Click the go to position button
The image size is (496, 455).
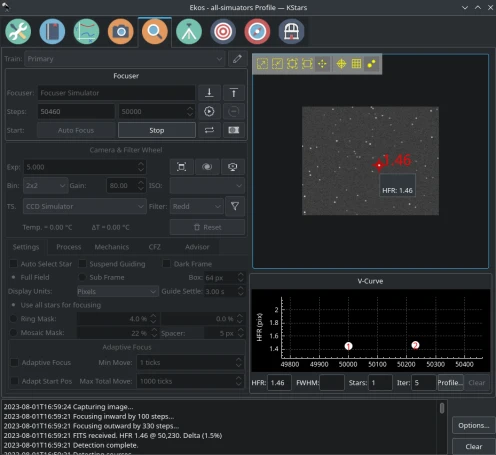point(209,111)
